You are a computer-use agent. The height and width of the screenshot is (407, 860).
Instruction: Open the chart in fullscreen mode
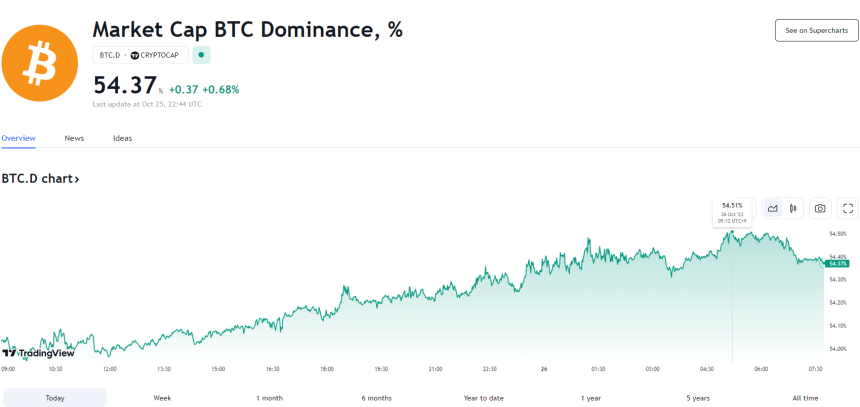(x=848, y=208)
